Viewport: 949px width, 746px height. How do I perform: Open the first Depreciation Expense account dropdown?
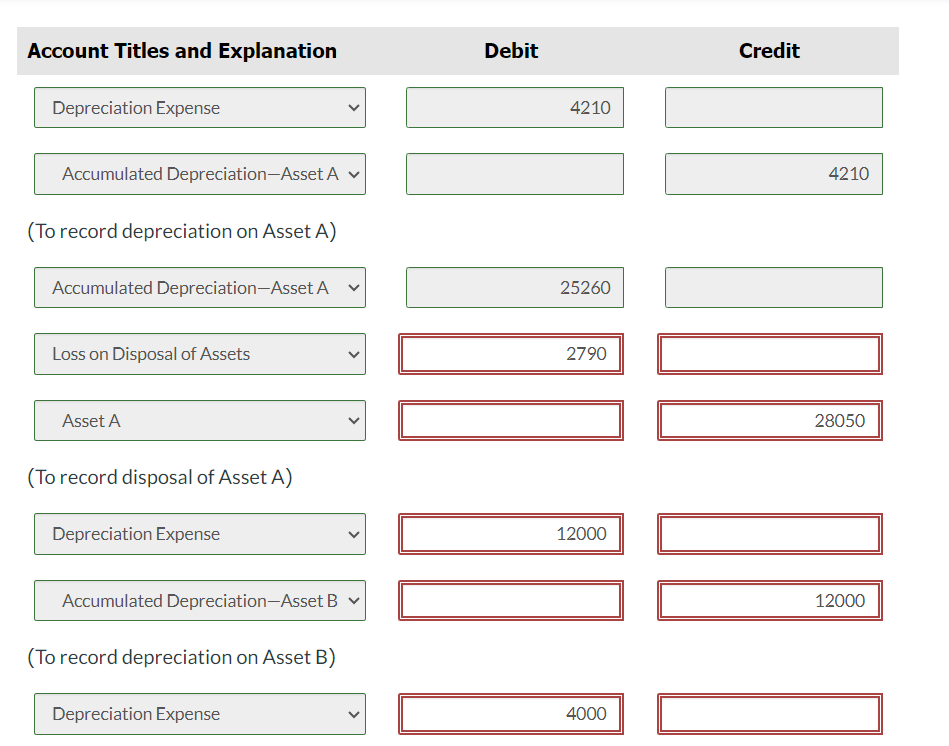pos(200,108)
